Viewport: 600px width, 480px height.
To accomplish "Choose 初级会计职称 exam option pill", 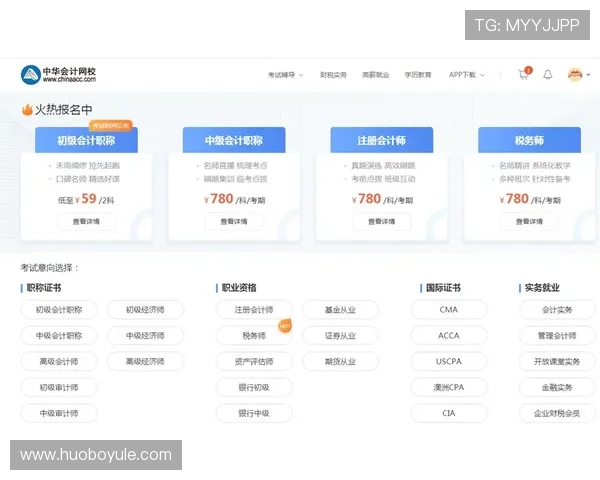I will click(x=59, y=310).
